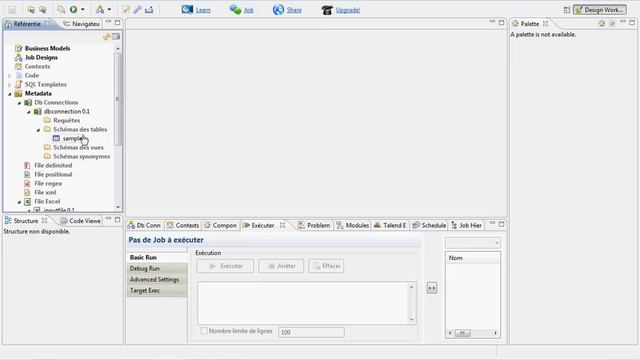Select the Requêtes folder
This screenshot has height=360, width=640.
[x=67, y=120]
